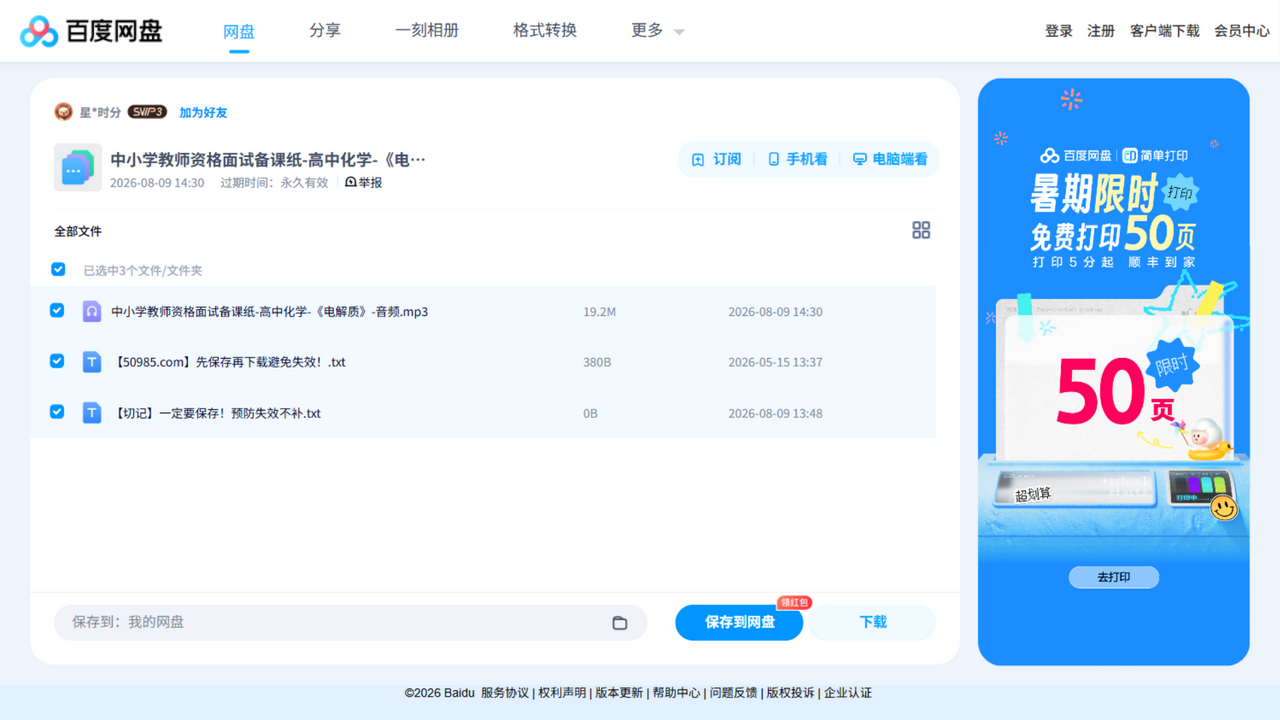Expand the 更多 dropdown menu
This screenshot has width=1280, height=720.
[658, 31]
